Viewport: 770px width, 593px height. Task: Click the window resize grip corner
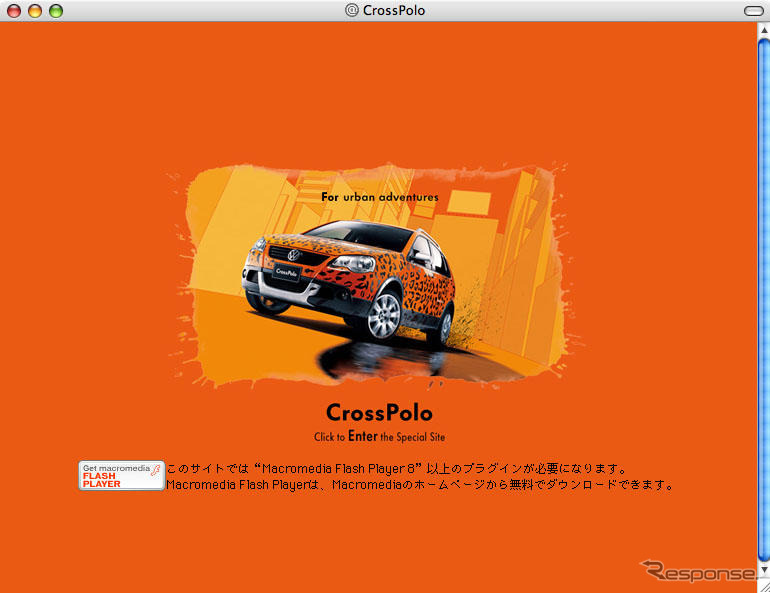(764, 586)
